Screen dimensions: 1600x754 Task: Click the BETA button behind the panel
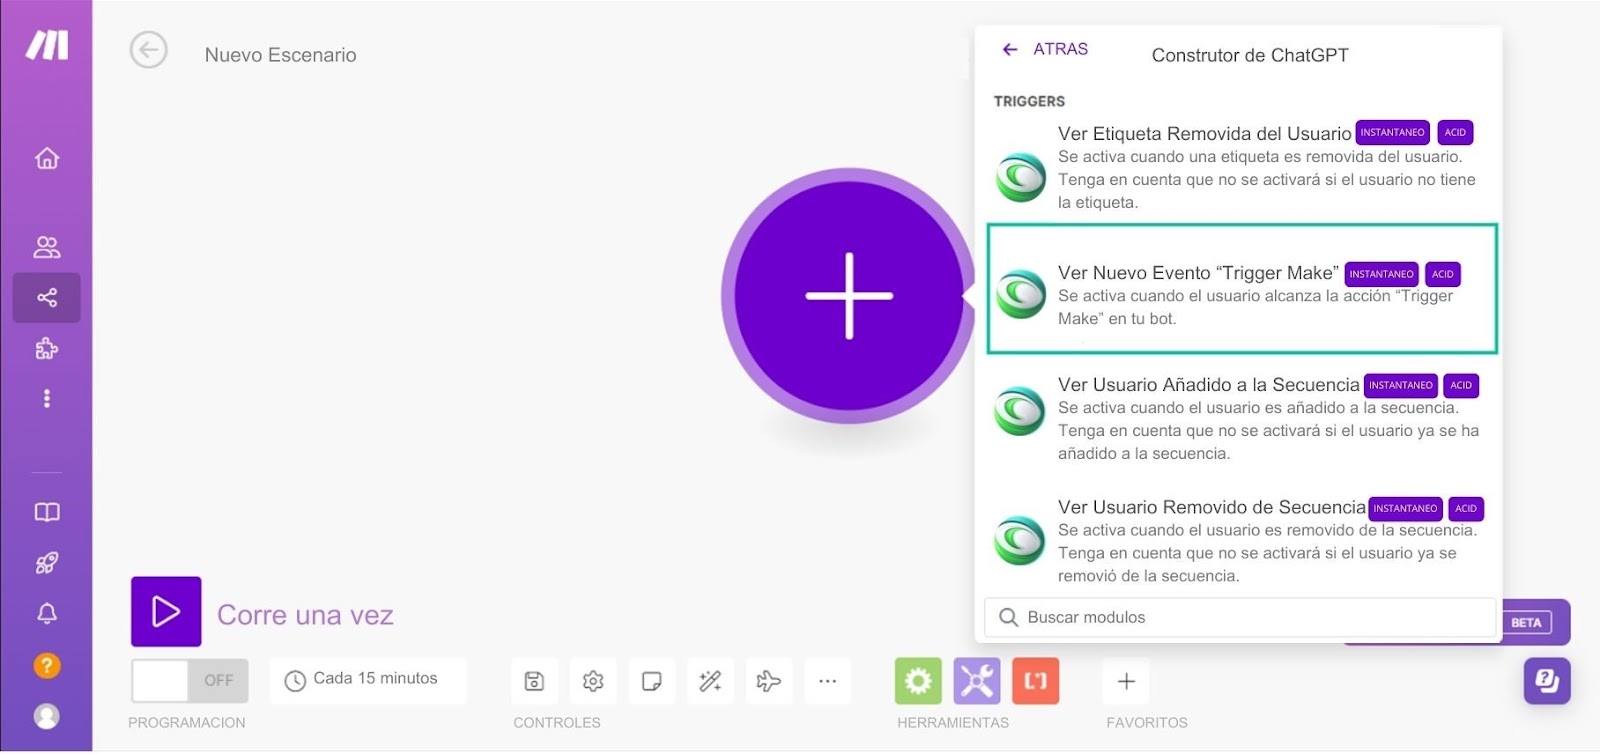pos(1526,622)
